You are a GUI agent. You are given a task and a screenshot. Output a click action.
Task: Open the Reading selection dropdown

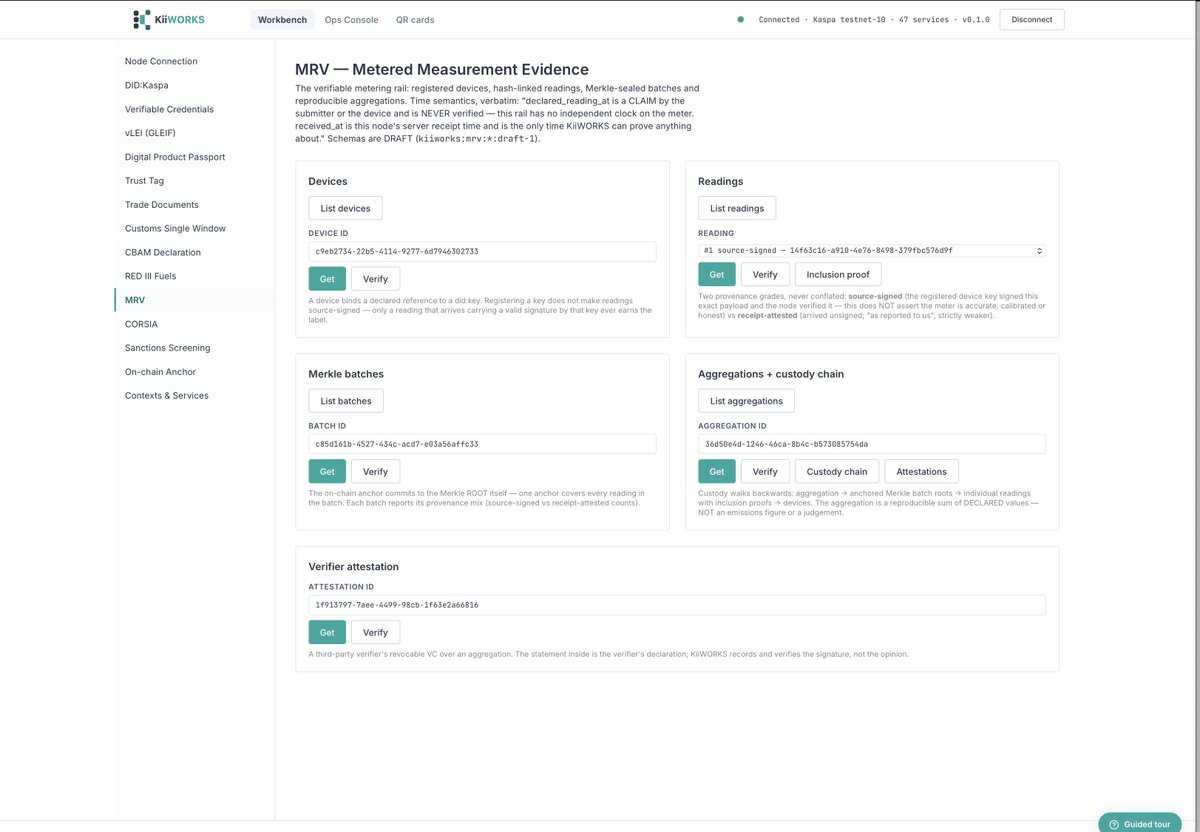[x=872, y=251]
